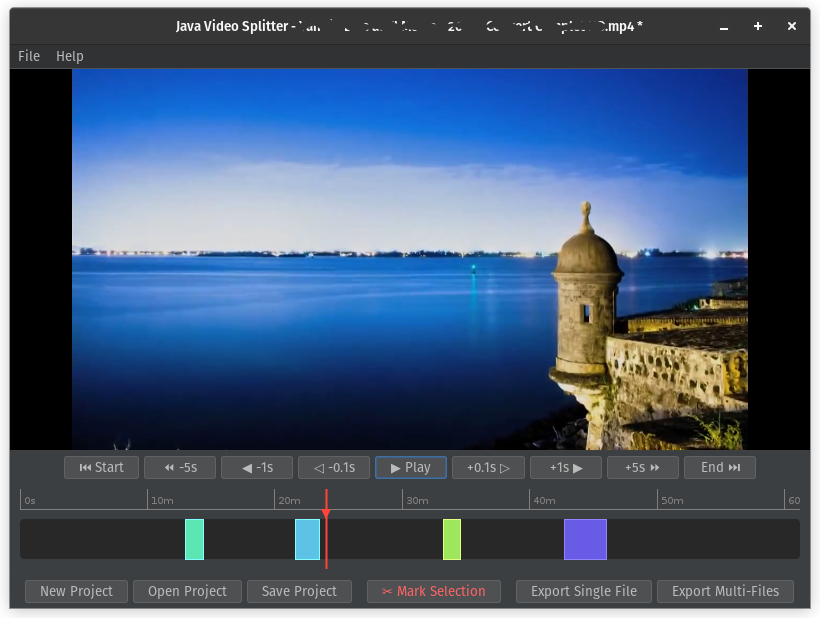Export selections as Multi-Files

pos(725,591)
